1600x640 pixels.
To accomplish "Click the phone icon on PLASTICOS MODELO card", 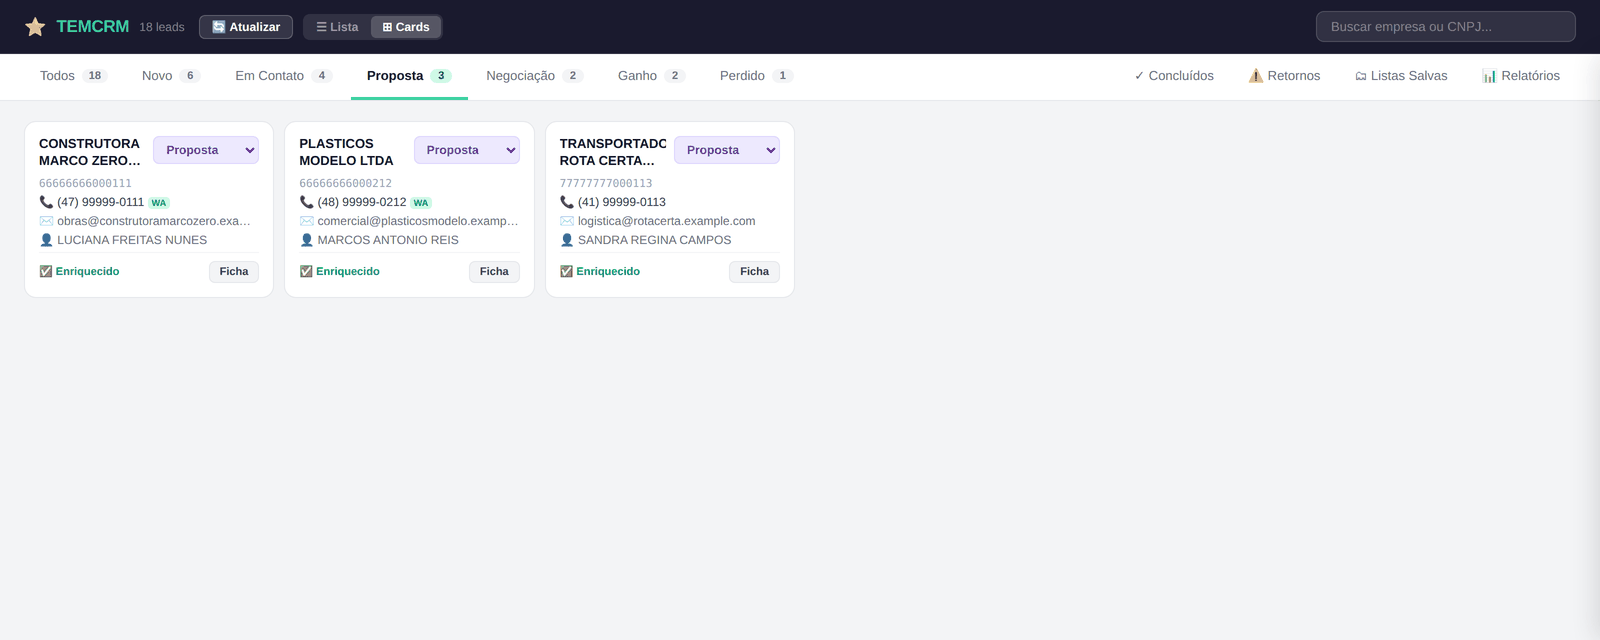I will click(x=307, y=202).
